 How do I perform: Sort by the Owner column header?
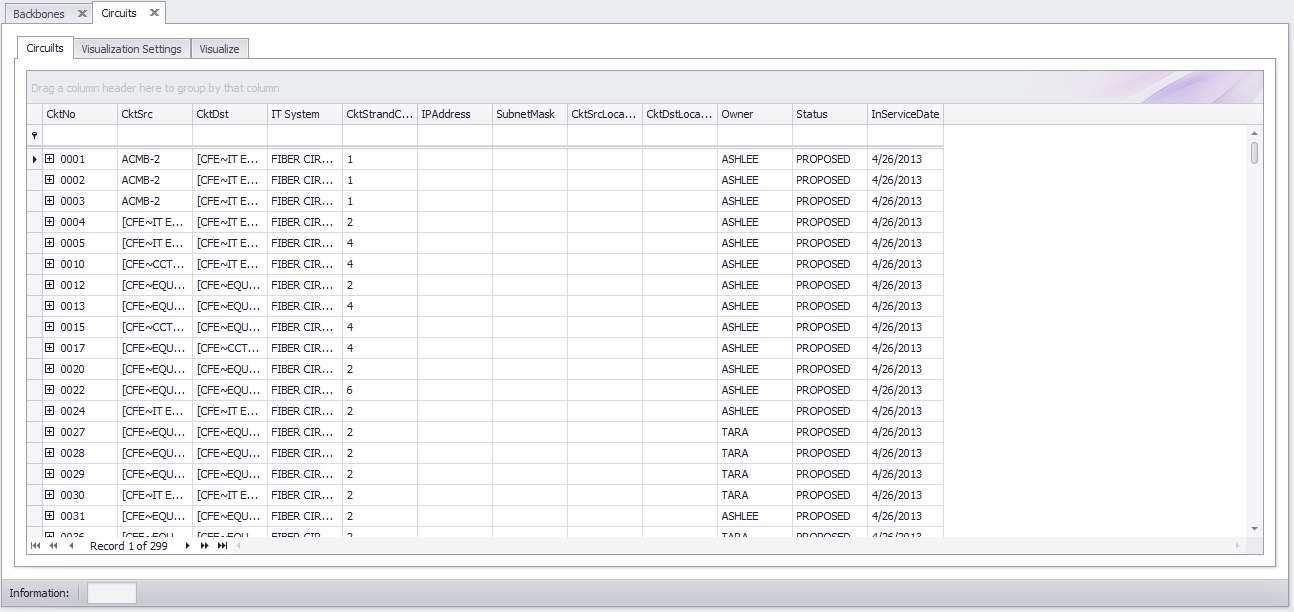click(754, 114)
